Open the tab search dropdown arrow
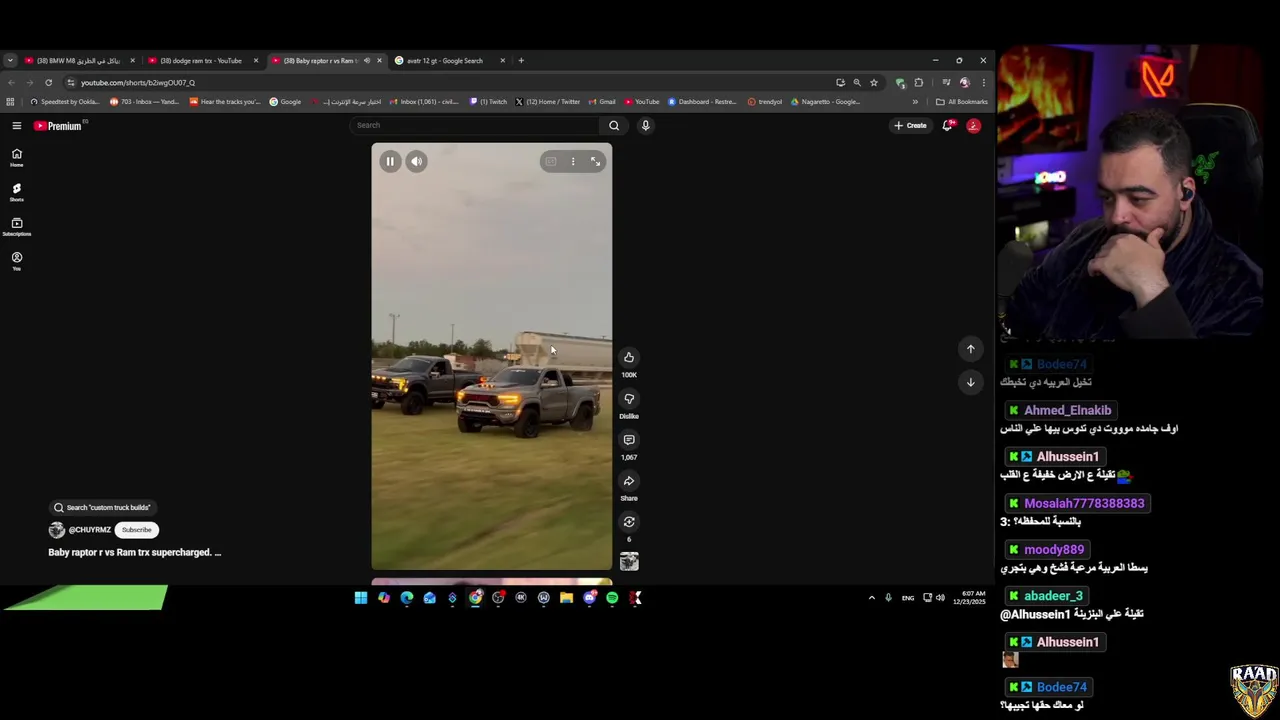Screen dimensions: 1280x720 pyautogui.click(x=10, y=60)
